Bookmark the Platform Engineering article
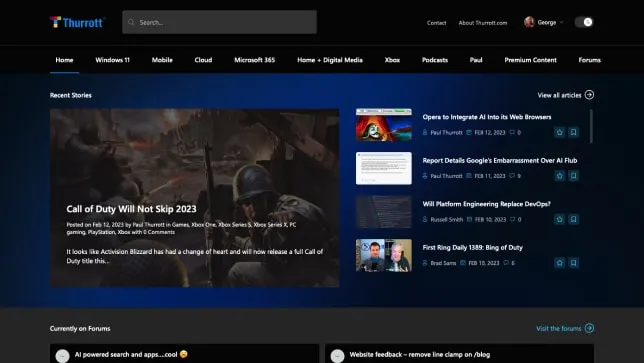644x363 pixels. (x=574, y=219)
